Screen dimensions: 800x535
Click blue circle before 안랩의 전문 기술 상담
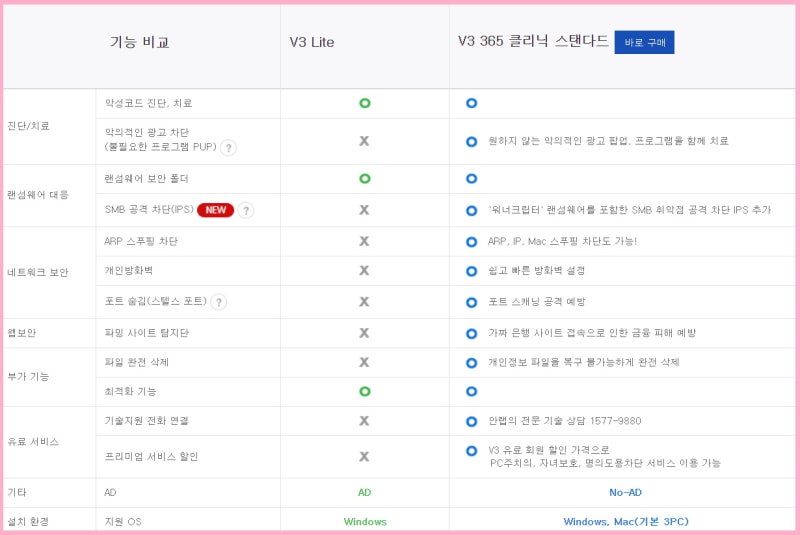pos(471,422)
